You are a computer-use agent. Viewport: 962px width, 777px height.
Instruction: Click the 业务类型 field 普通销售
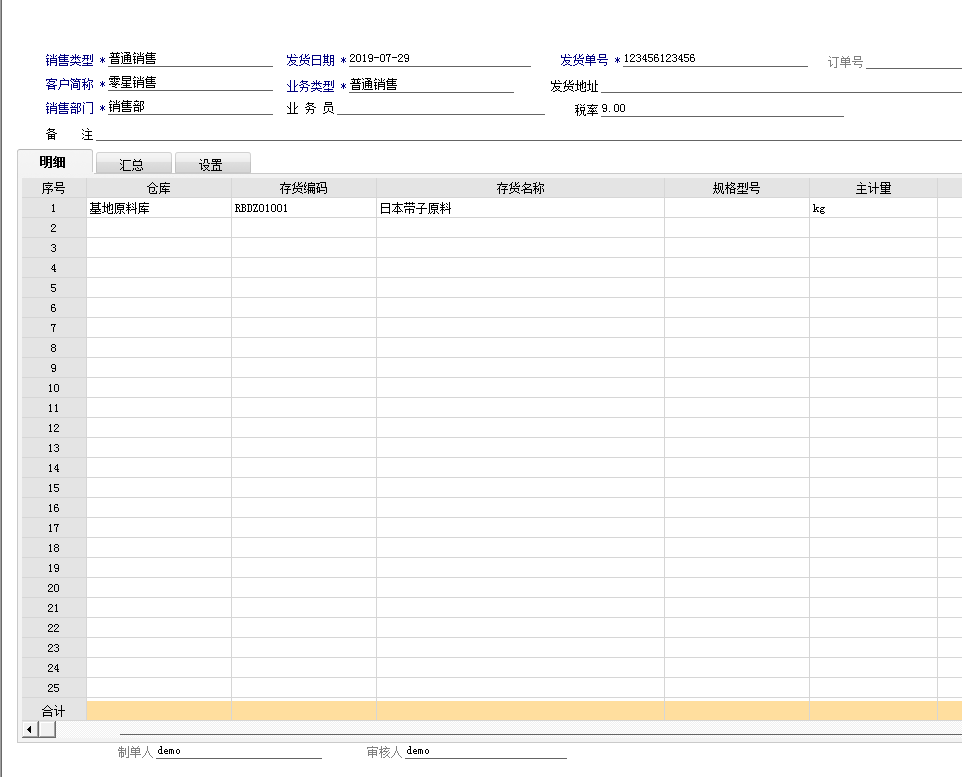[x=431, y=85]
